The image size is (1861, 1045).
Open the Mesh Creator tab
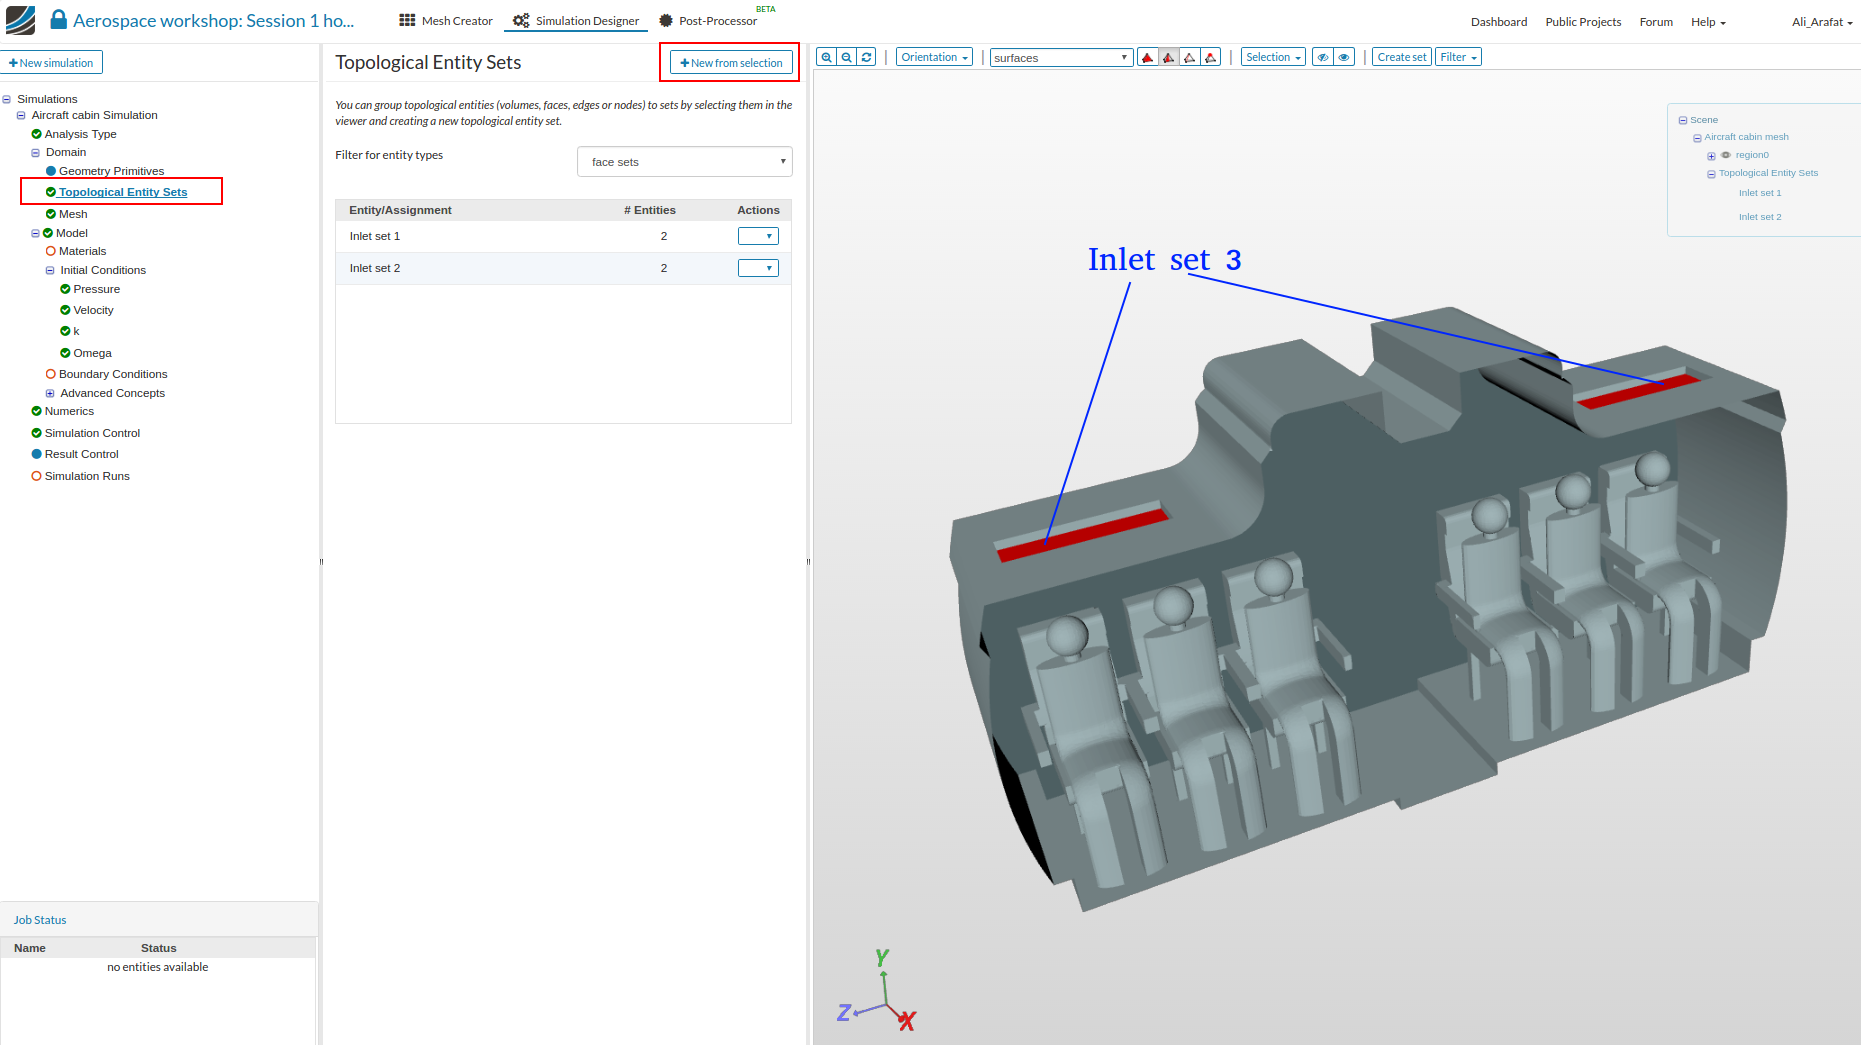446,21
